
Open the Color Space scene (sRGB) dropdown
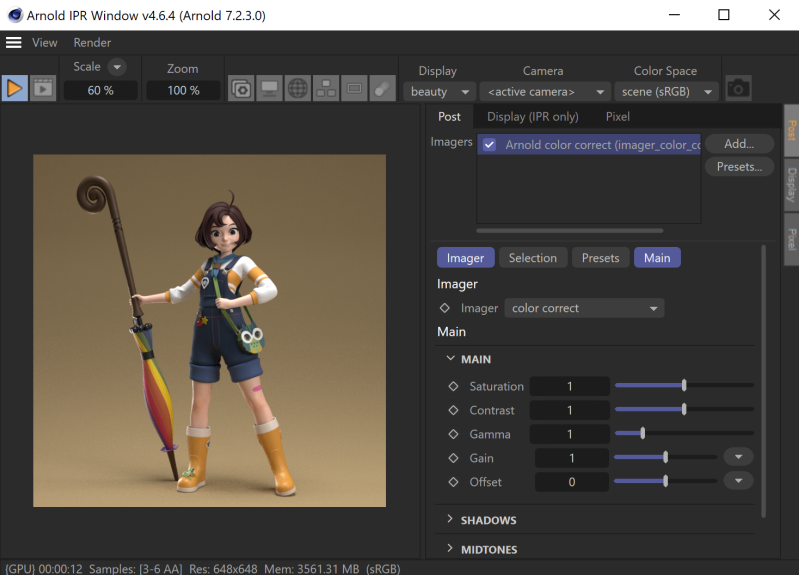(x=666, y=92)
